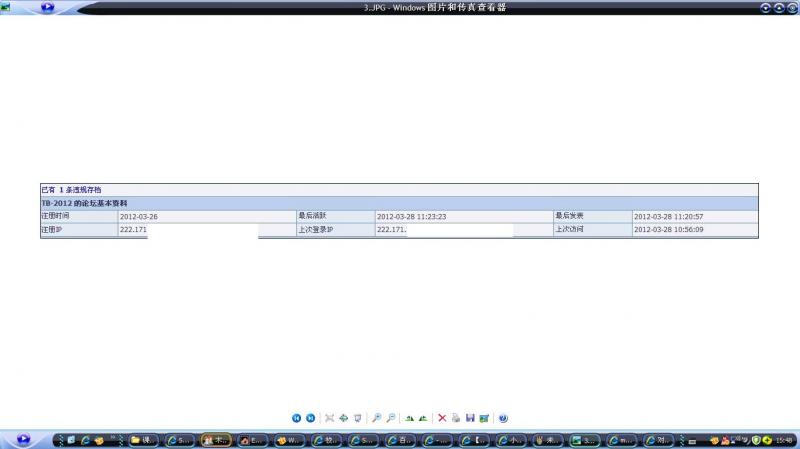Delete the image with red X
The height and width of the screenshot is (449, 800).
pyautogui.click(x=442, y=418)
